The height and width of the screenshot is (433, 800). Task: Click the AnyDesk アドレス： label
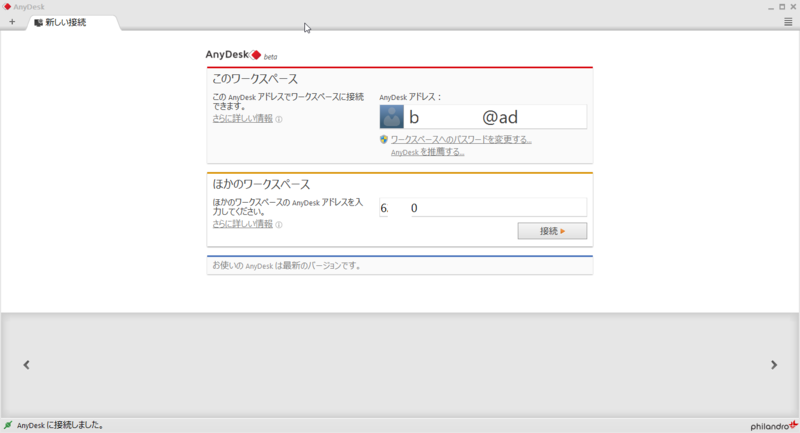(x=410, y=97)
